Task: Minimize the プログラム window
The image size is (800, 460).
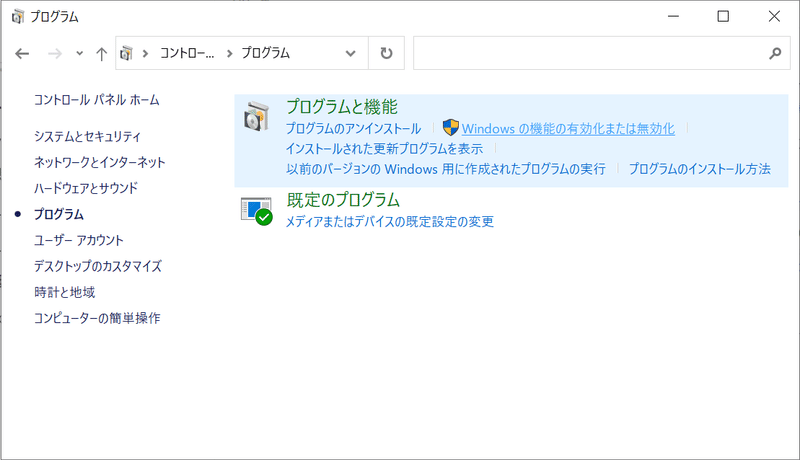Action: [673, 16]
